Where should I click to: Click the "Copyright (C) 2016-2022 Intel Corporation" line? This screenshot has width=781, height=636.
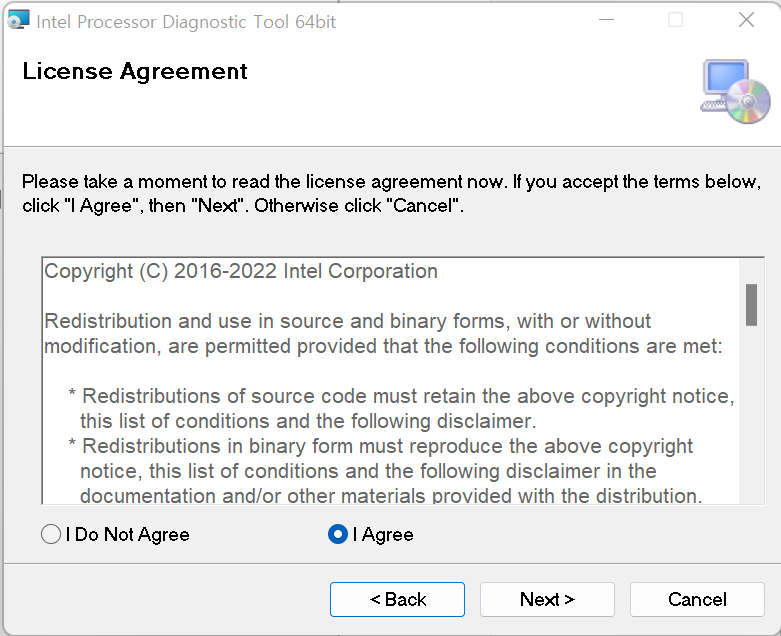[x=241, y=271]
